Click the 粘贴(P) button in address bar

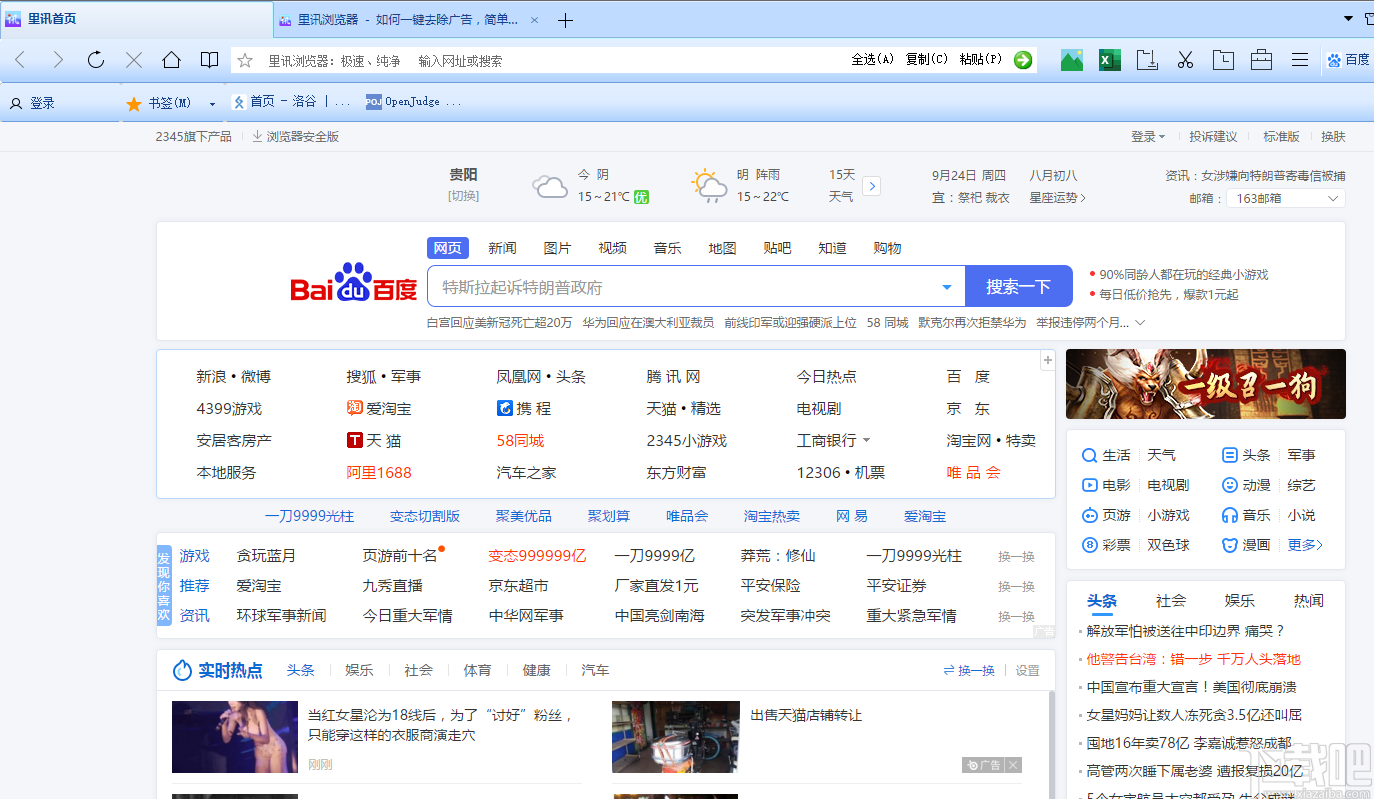[980, 60]
